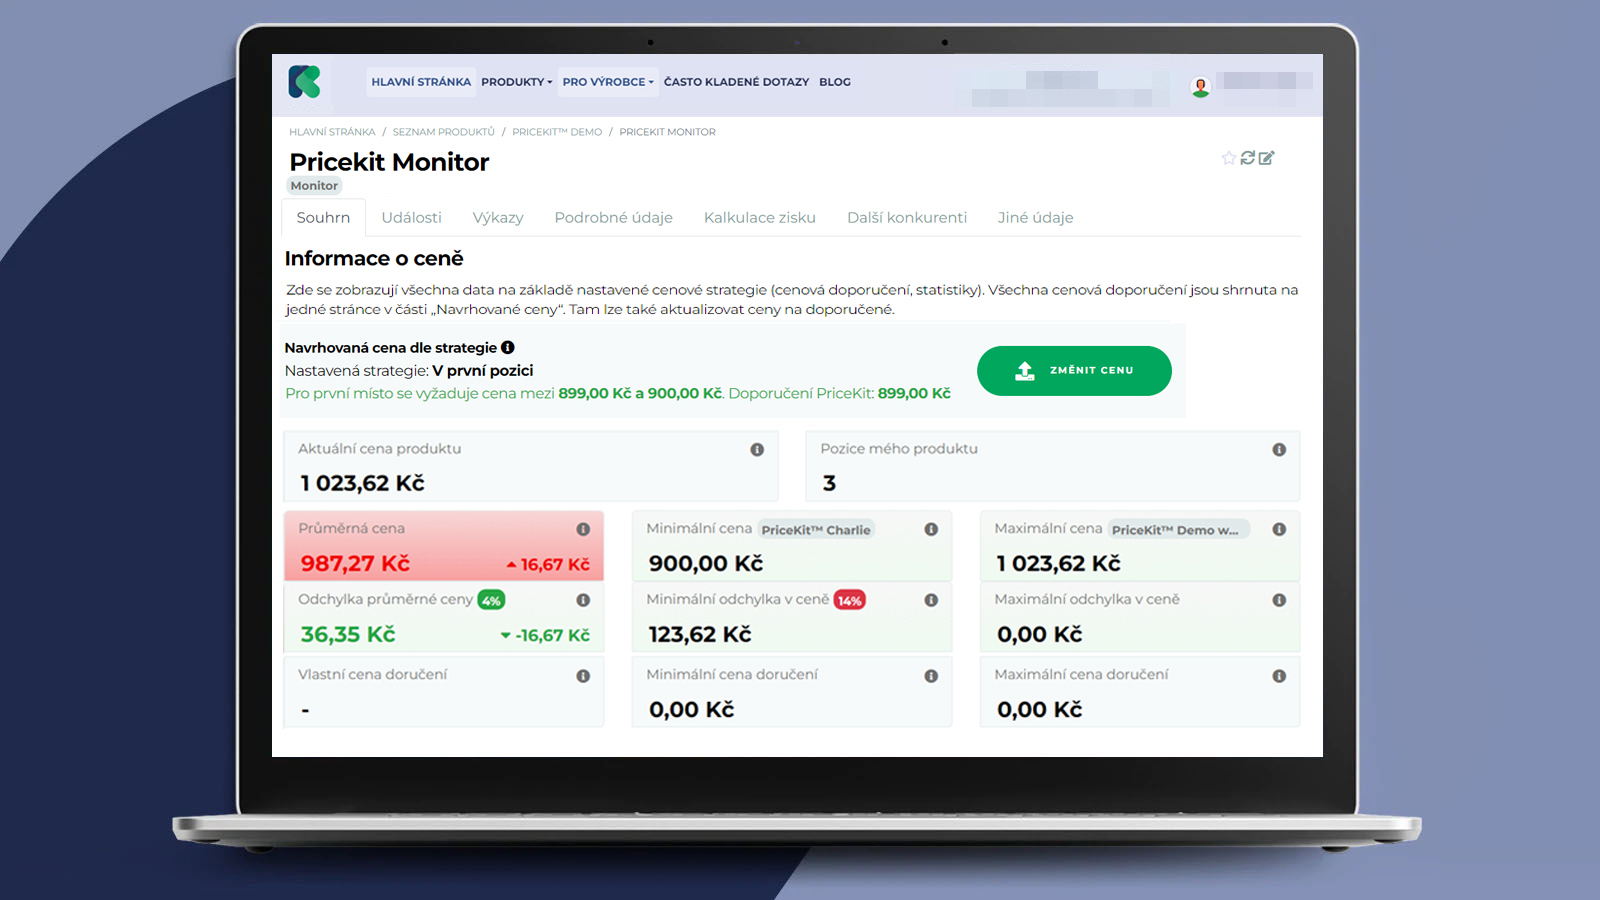Image resolution: width=1600 pixels, height=900 pixels.
Task: Click Hlavní stránka breadcrumb link
Action: (332, 132)
